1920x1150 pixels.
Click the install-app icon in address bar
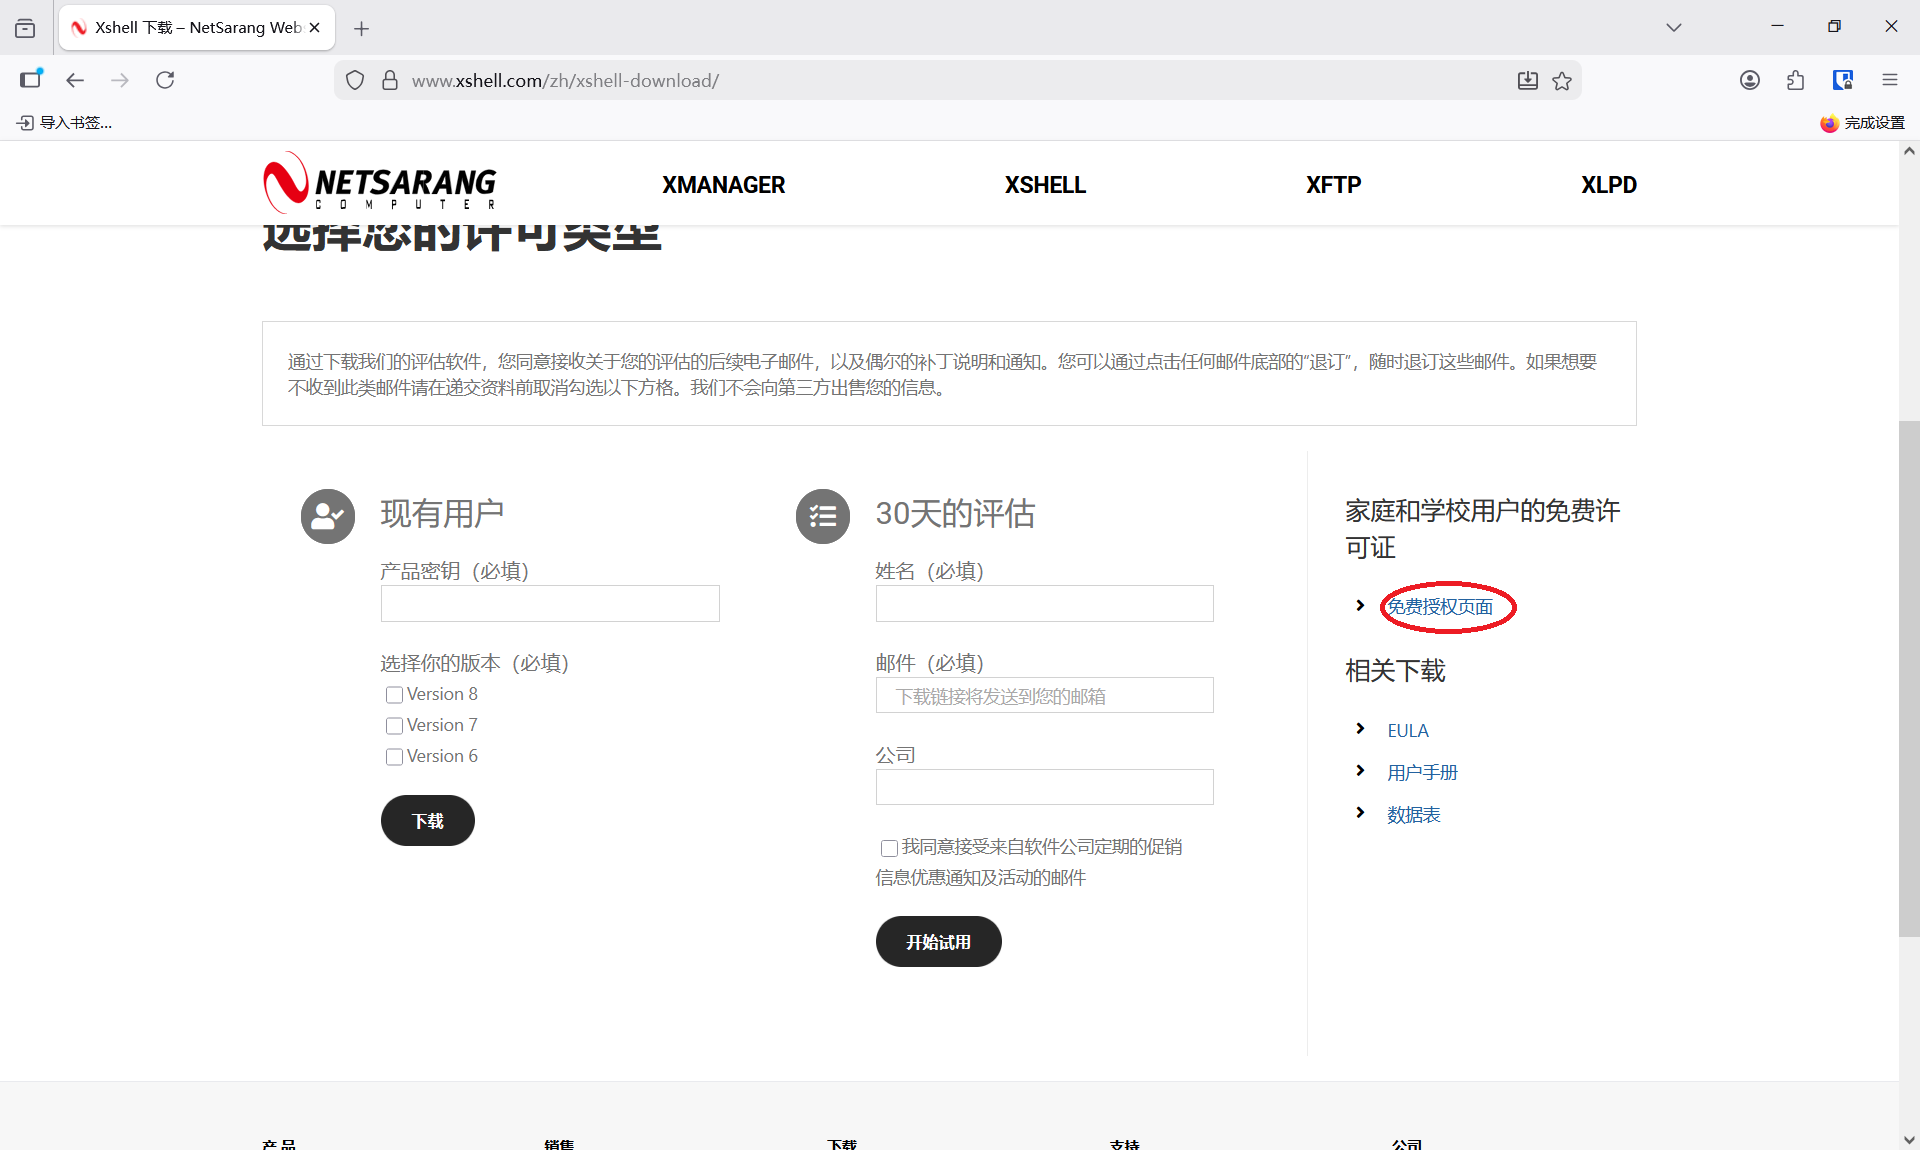tap(1528, 81)
